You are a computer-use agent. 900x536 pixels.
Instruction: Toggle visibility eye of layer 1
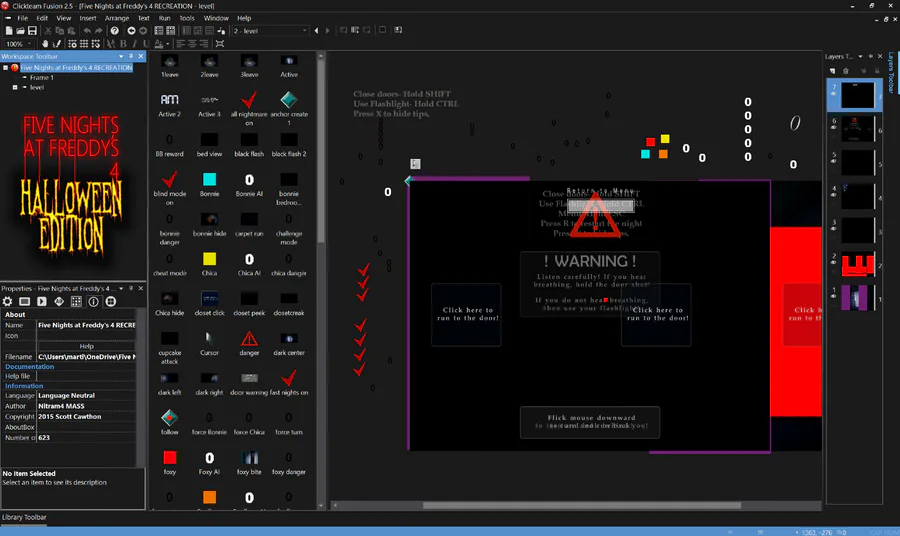pyautogui.click(x=833, y=297)
